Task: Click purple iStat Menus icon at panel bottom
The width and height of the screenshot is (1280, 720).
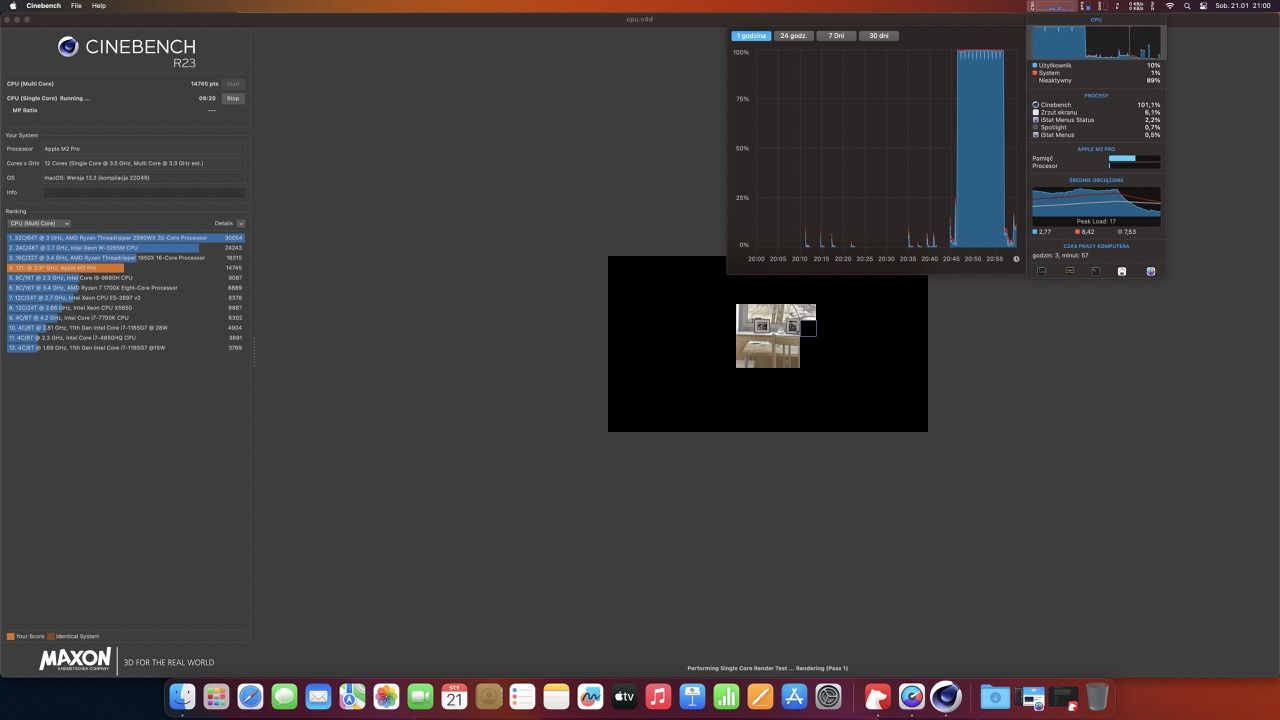Action: pos(1150,271)
